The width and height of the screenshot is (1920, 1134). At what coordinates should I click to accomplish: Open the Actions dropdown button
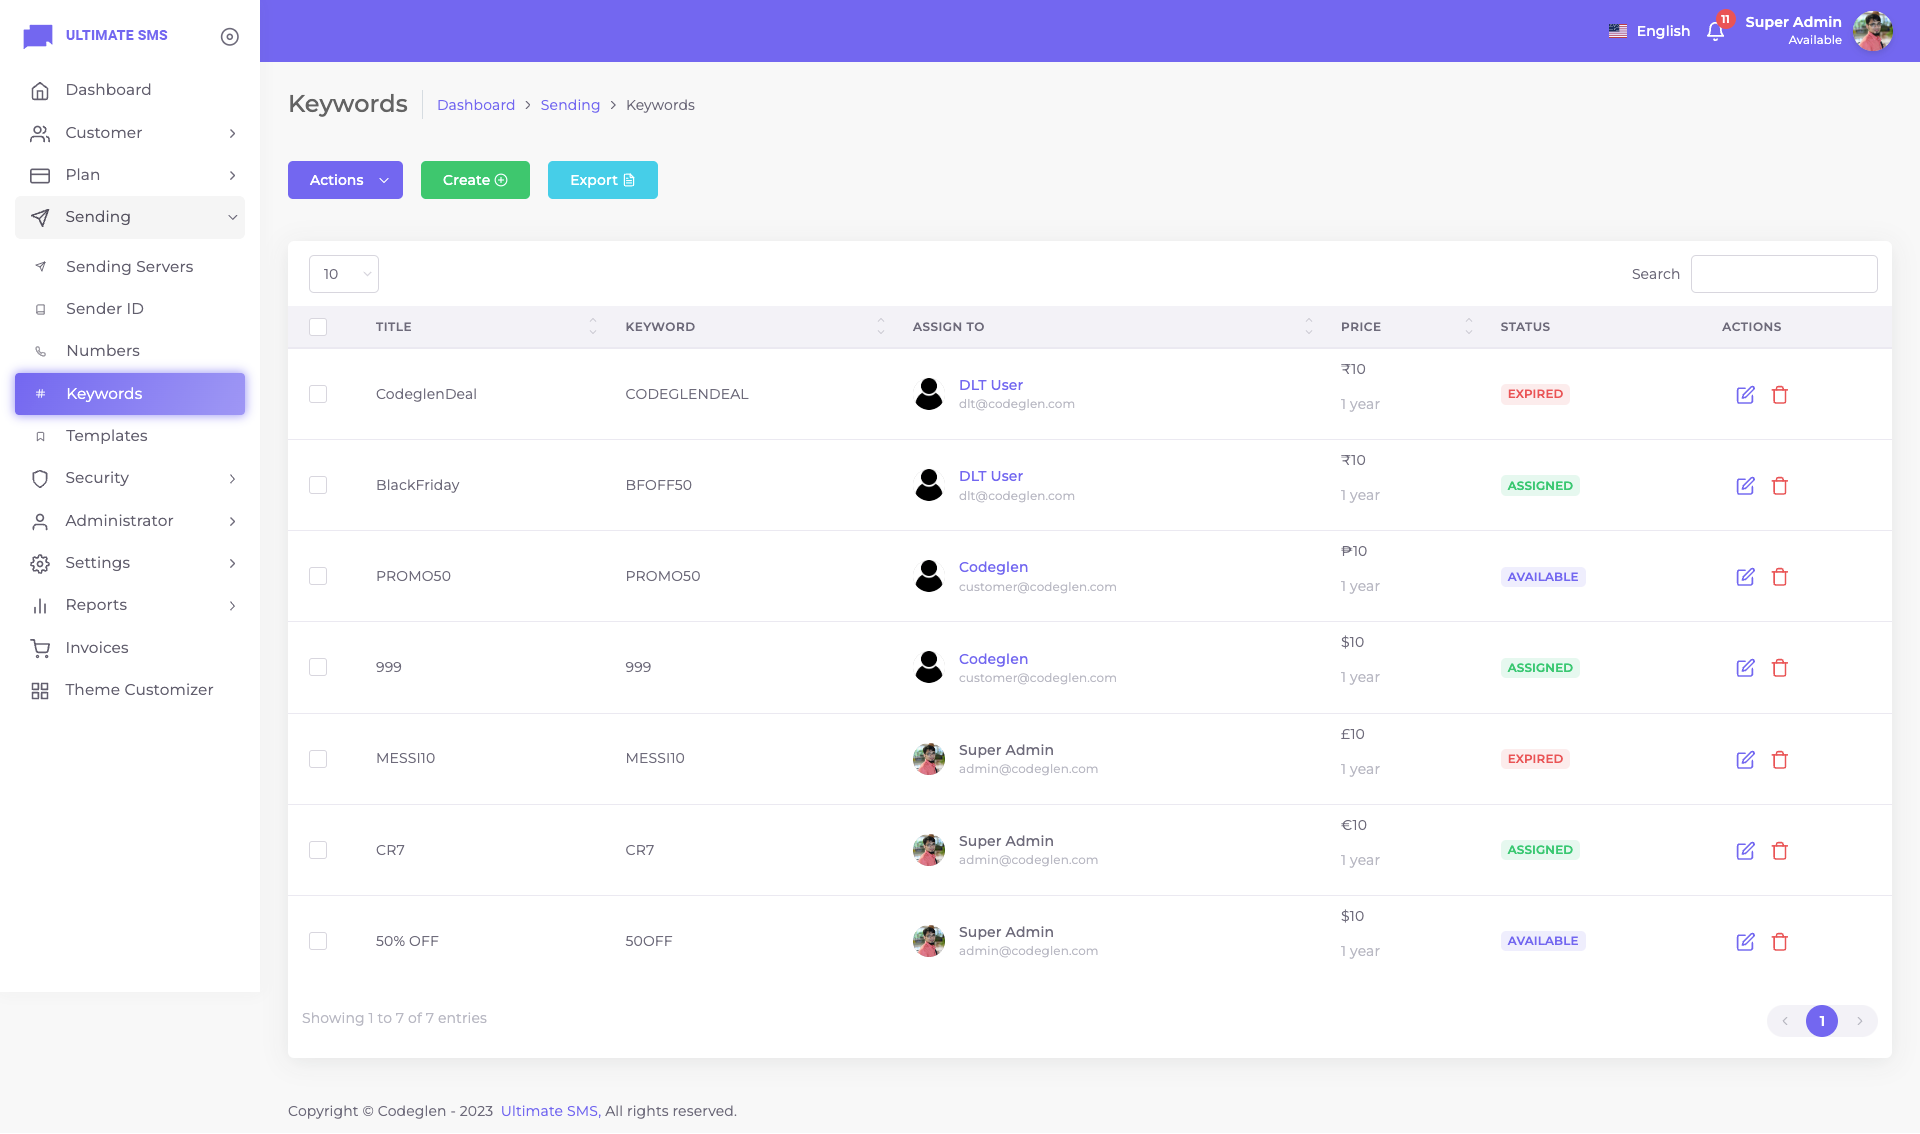345,180
